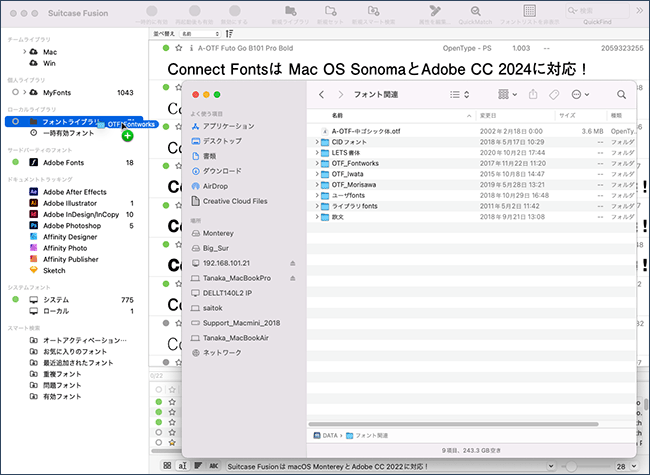Open preview text presets dropdown
This screenshot has width=650, height=475.
[551, 466]
